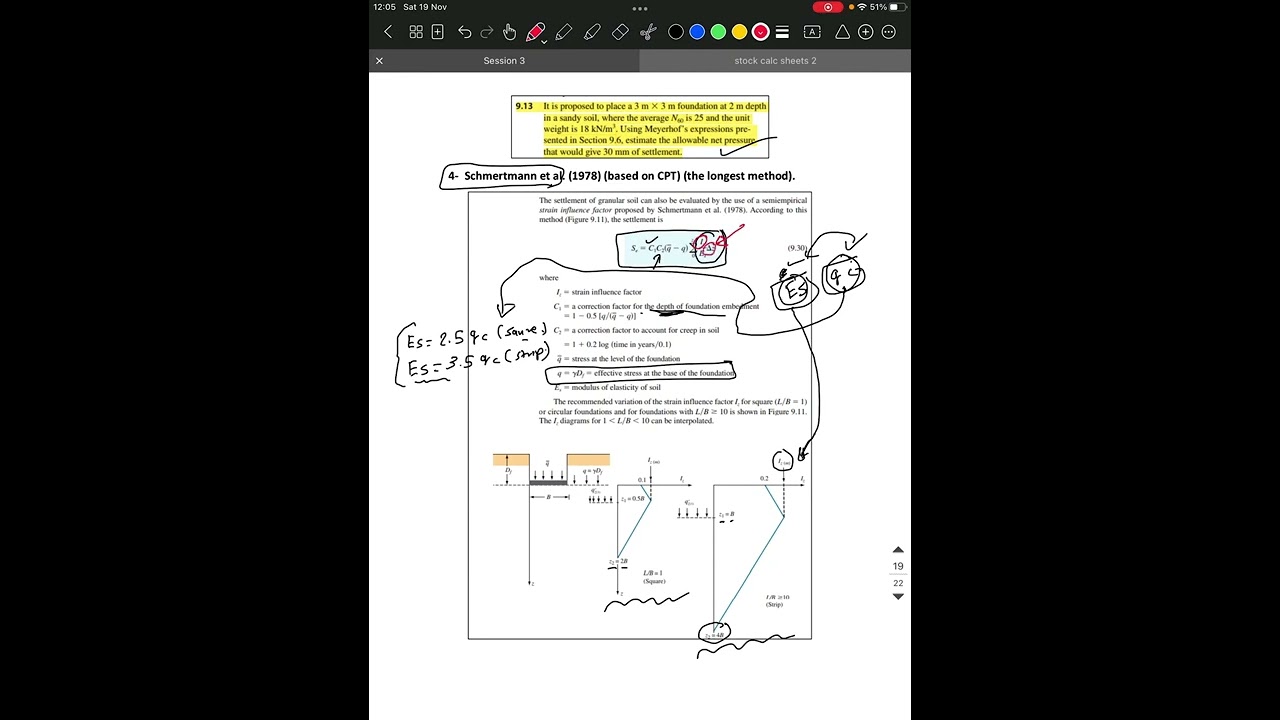Viewport: 1280px width, 720px height.
Task: Open the red color dropdown swatch
Action: click(761, 32)
